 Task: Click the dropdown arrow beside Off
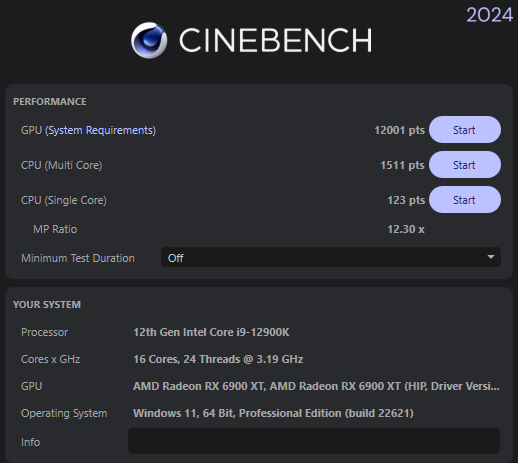(x=491, y=257)
